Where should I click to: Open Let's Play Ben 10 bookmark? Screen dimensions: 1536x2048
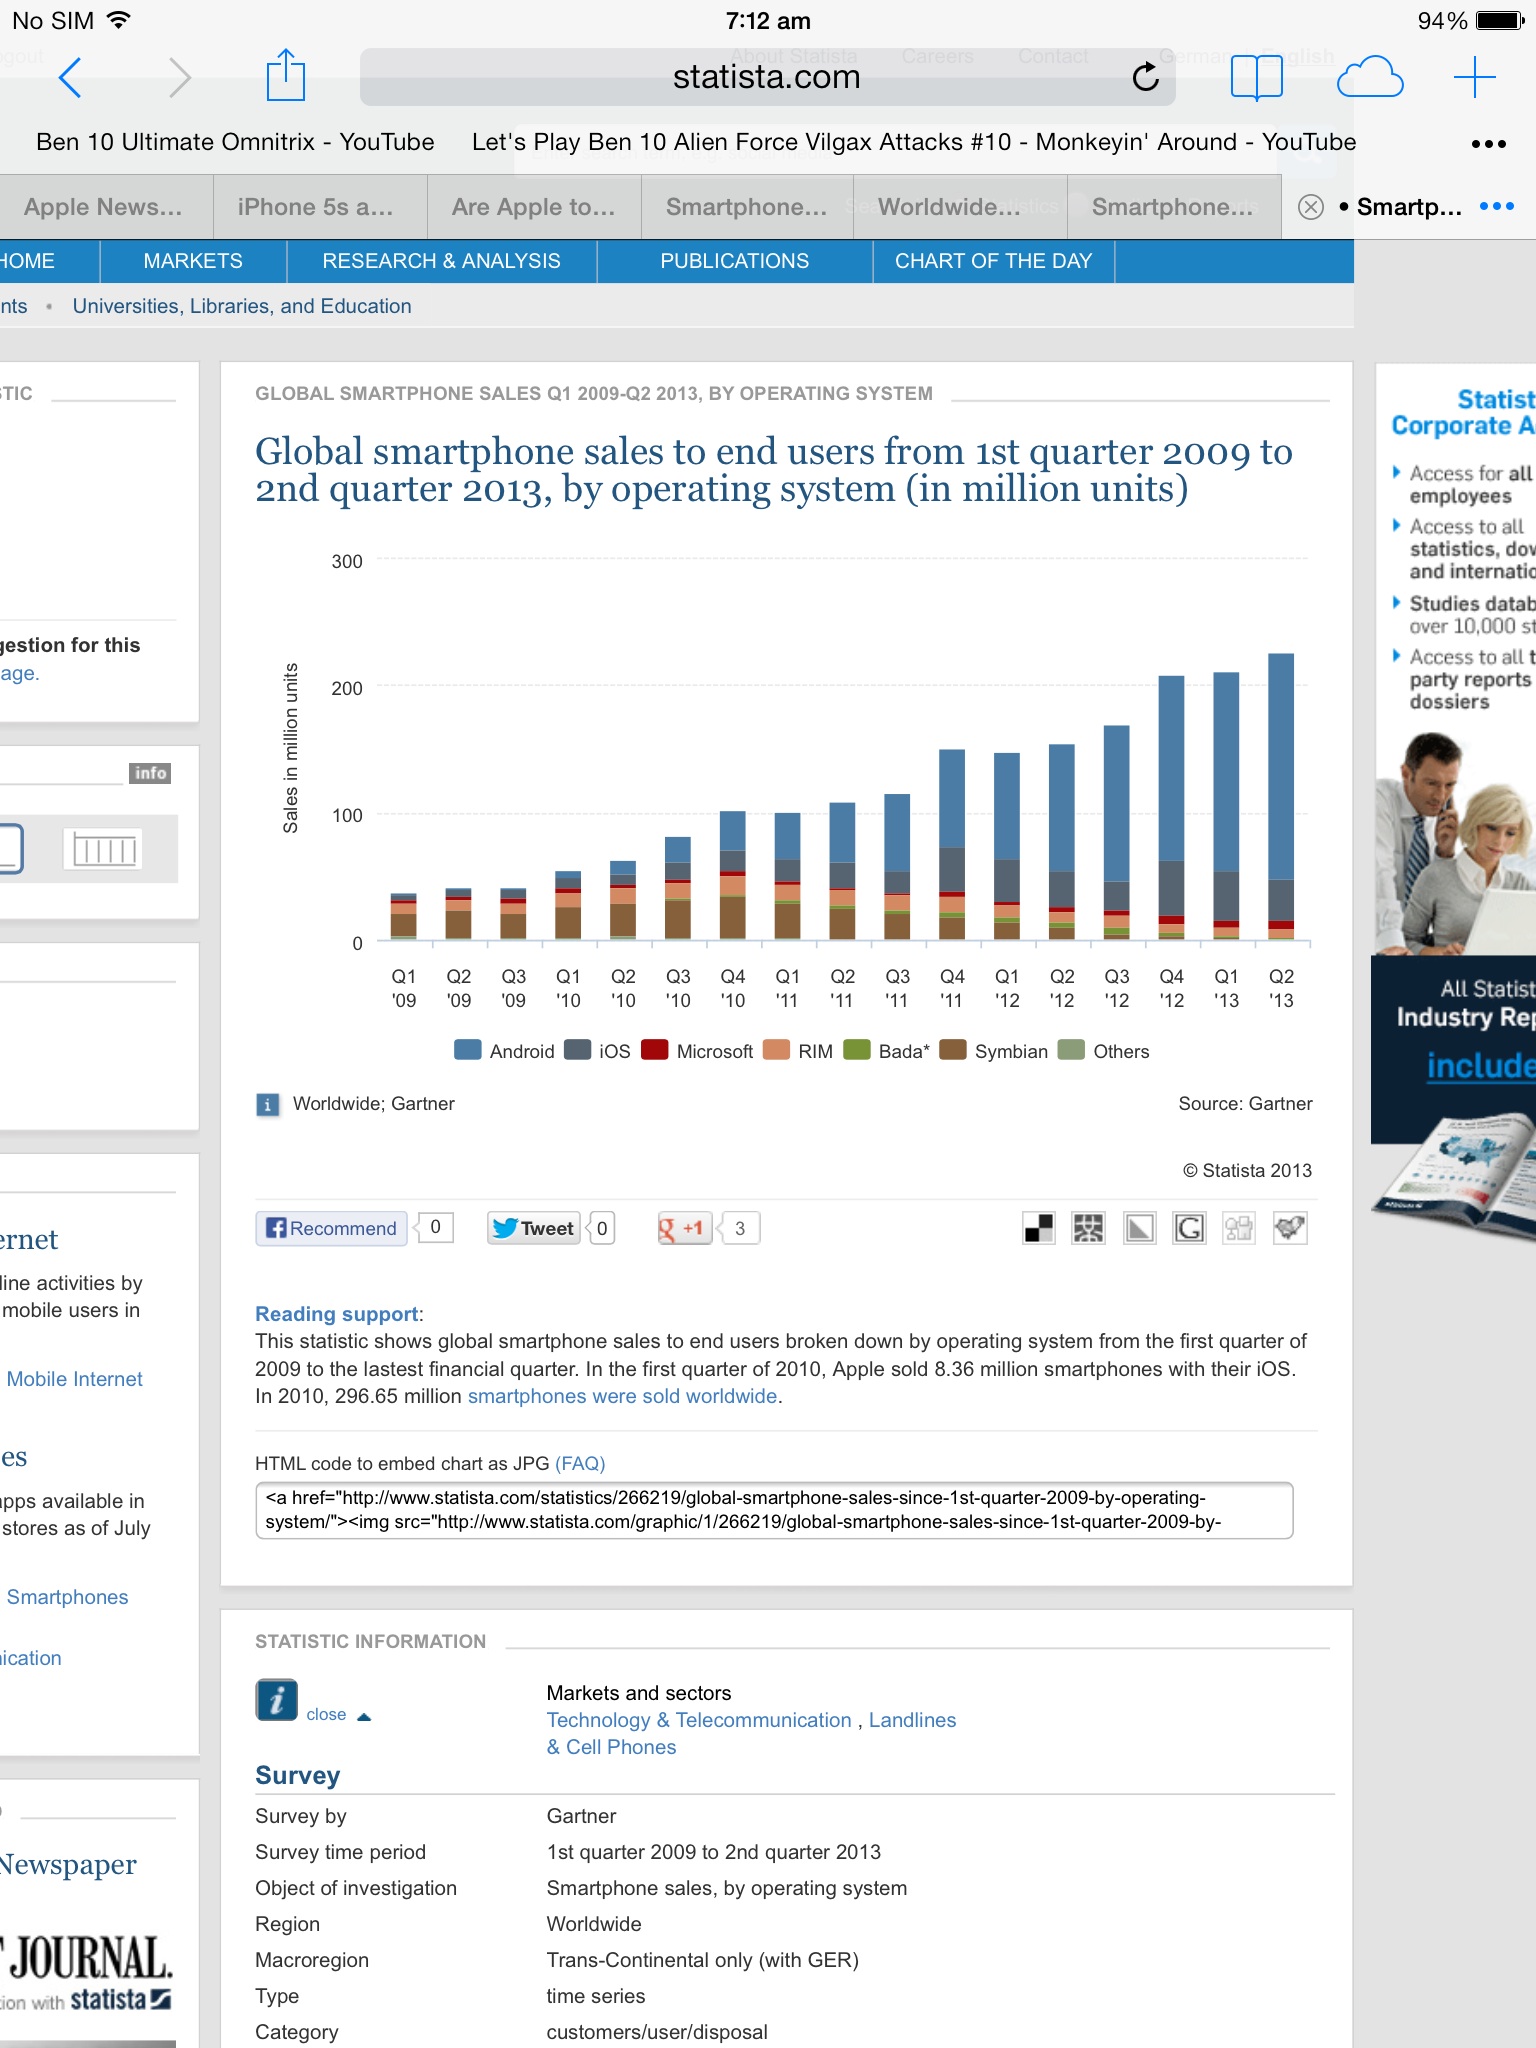coord(913,142)
